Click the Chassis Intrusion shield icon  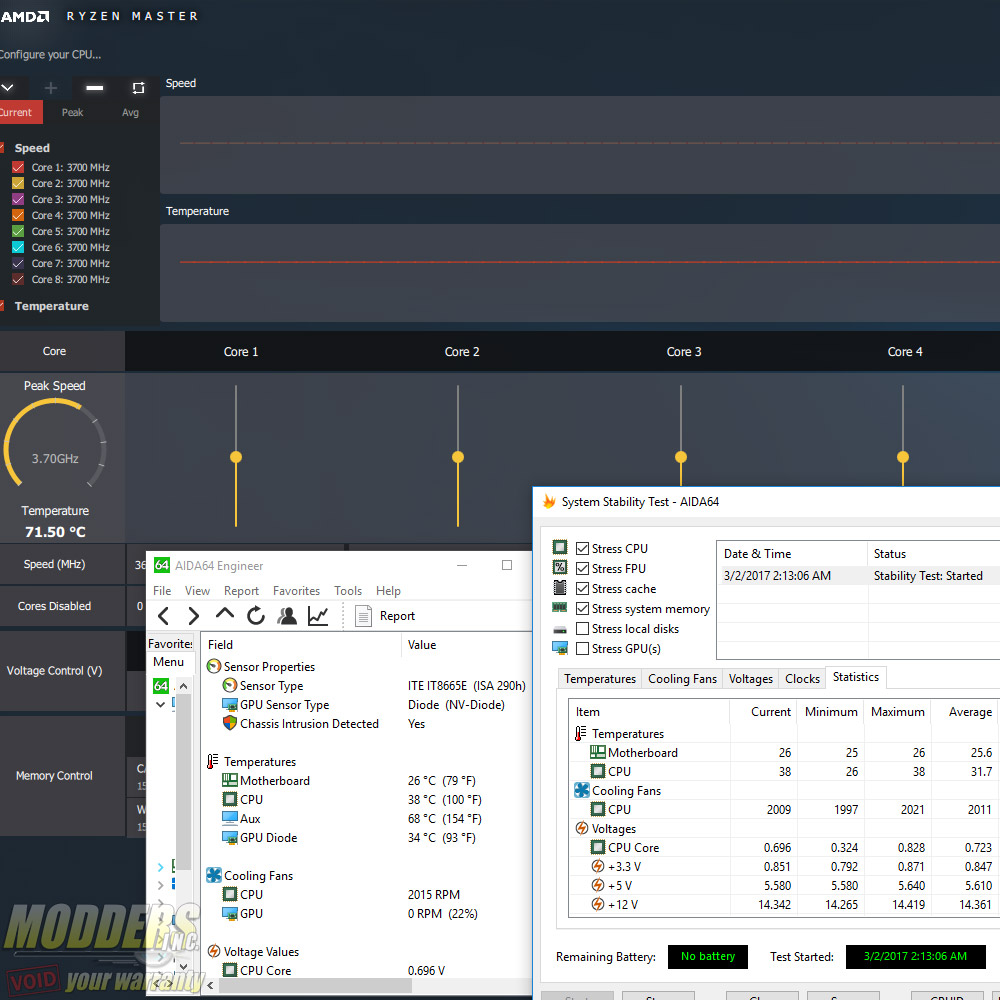[230, 723]
